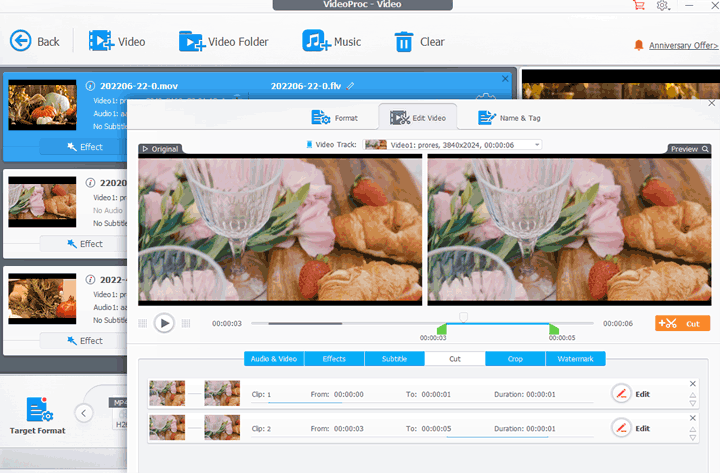Rename output 202206-22-0.flv with pencil icon
720x473 pixels.
point(350,86)
